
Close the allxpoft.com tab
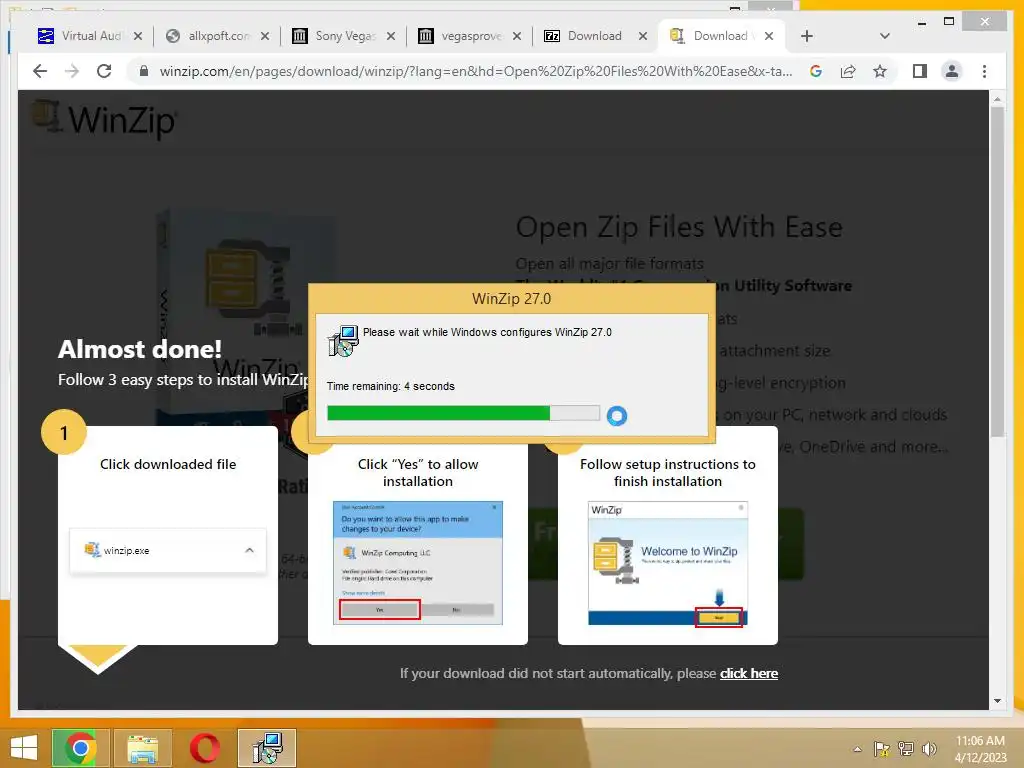[x=264, y=36]
